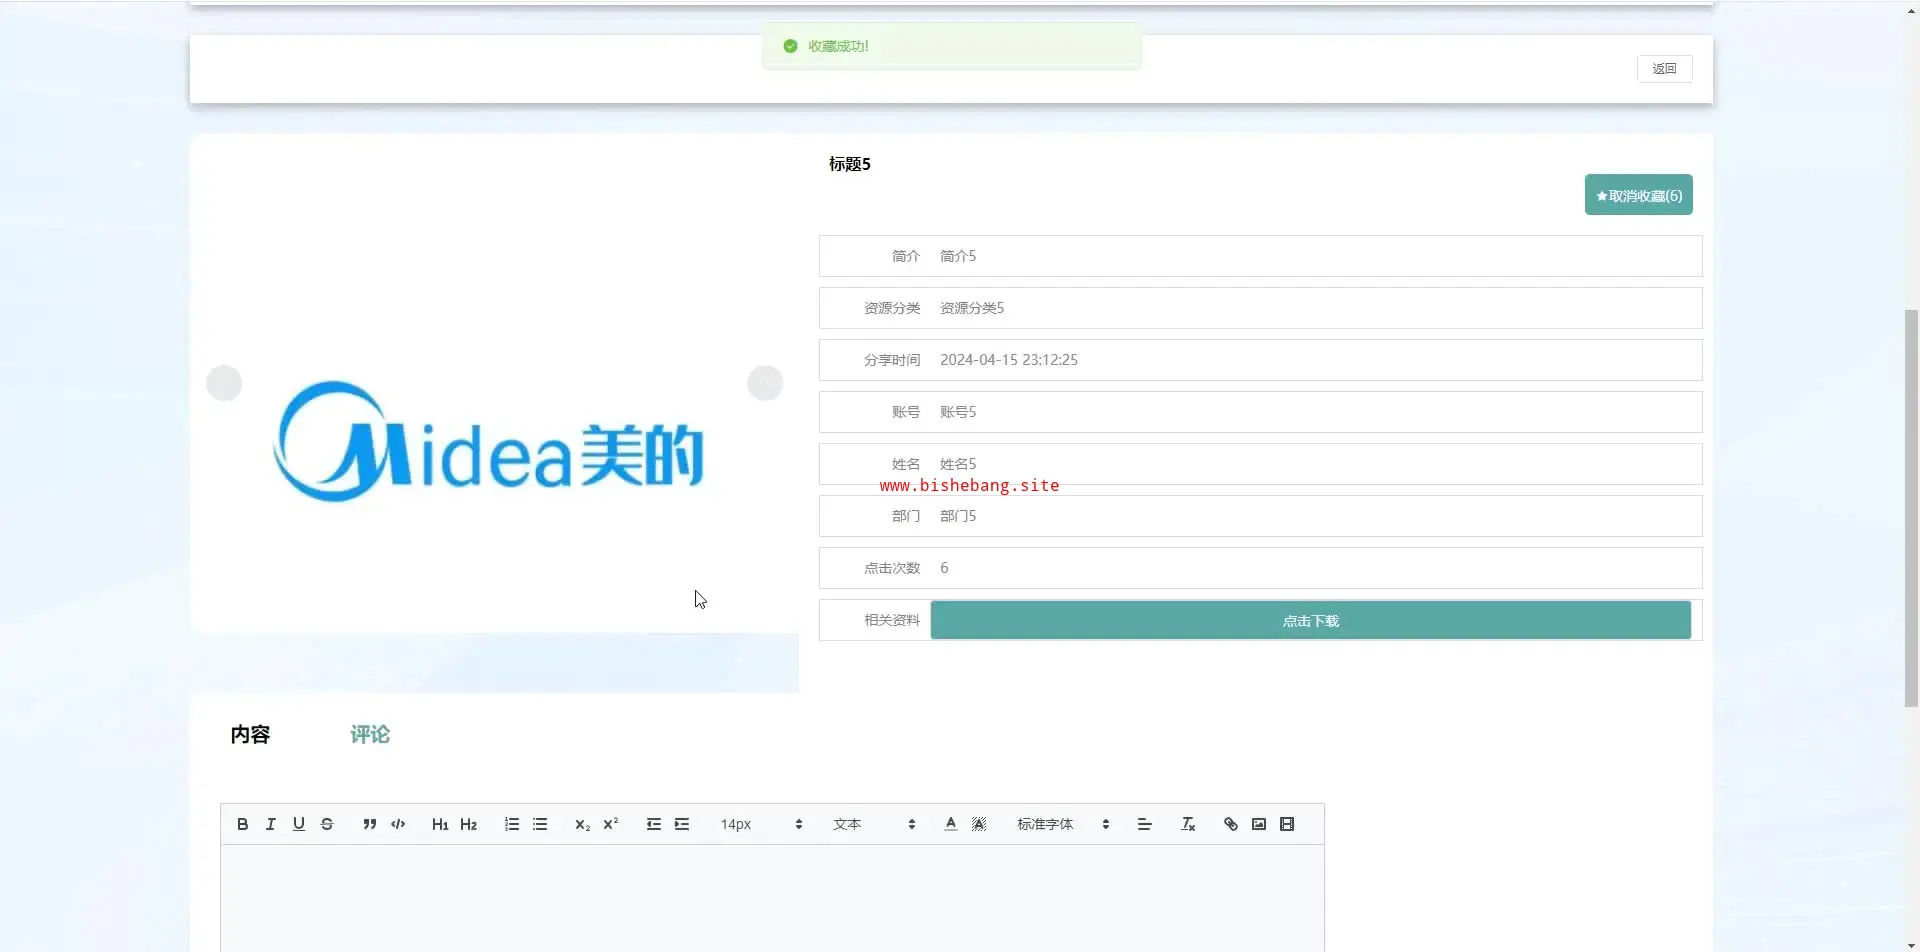Viewport: 1920px width, 952px height.
Task: Insert a video into the comment
Action: 1287,824
